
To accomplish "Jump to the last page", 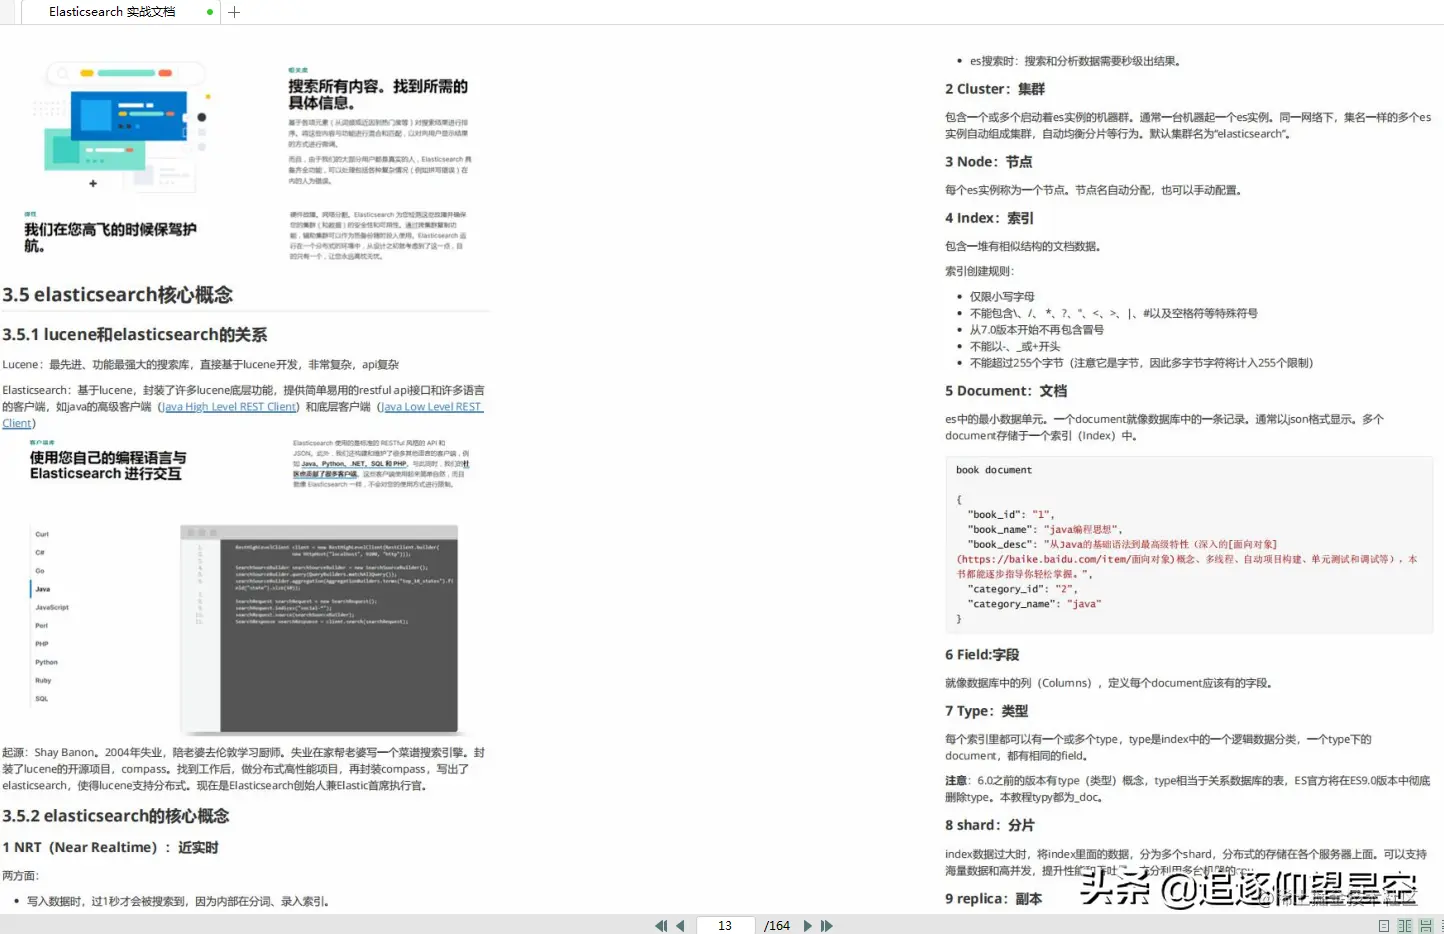I will [x=827, y=925].
